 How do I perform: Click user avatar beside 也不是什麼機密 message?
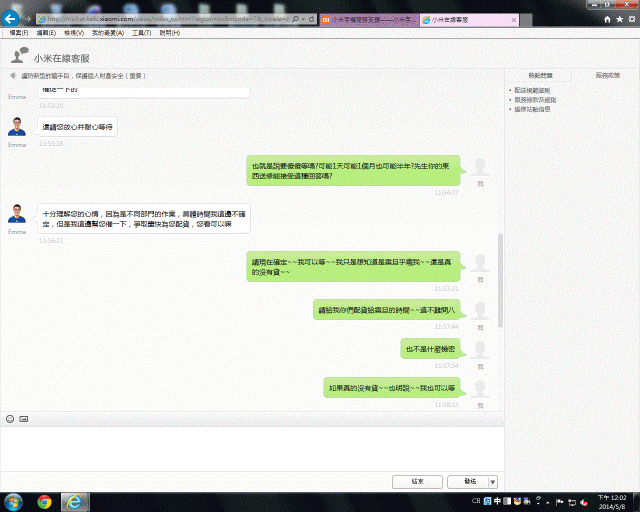click(480, 350)
